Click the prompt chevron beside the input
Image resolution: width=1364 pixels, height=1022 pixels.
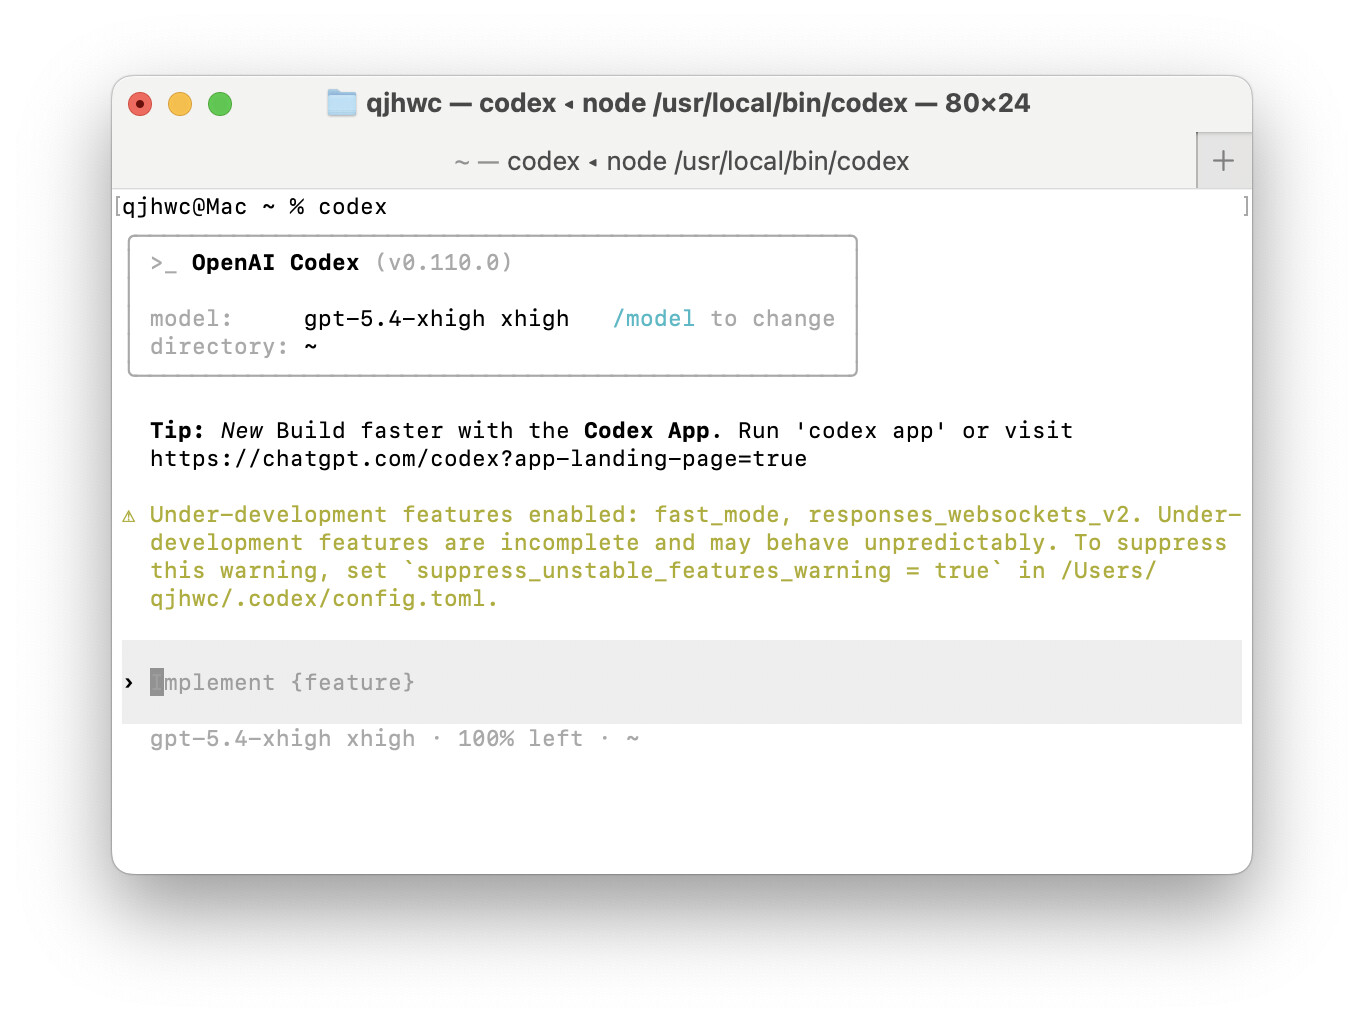(x=129, y=683)
